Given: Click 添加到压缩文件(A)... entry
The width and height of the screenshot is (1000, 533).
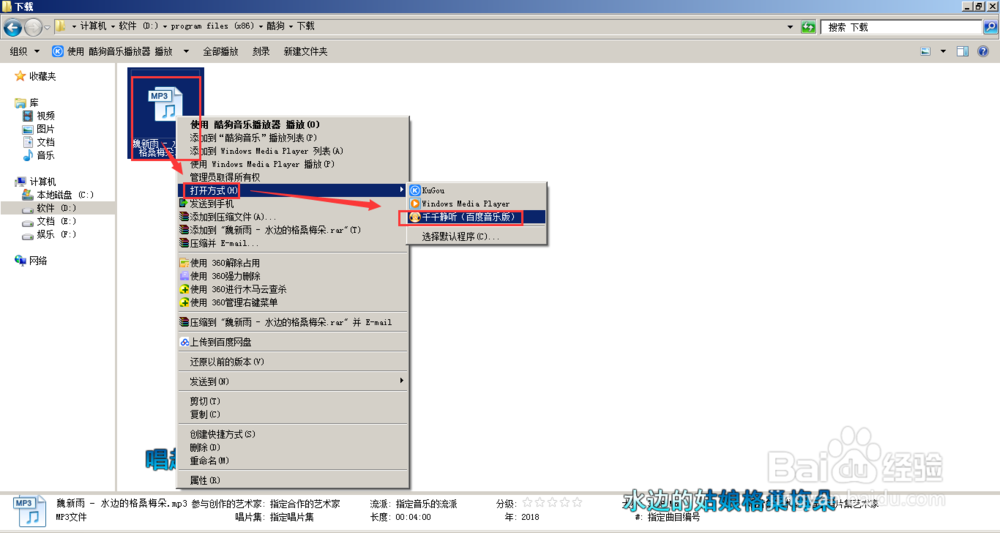Looking at the screenshot, I should [x=293, y=217].
